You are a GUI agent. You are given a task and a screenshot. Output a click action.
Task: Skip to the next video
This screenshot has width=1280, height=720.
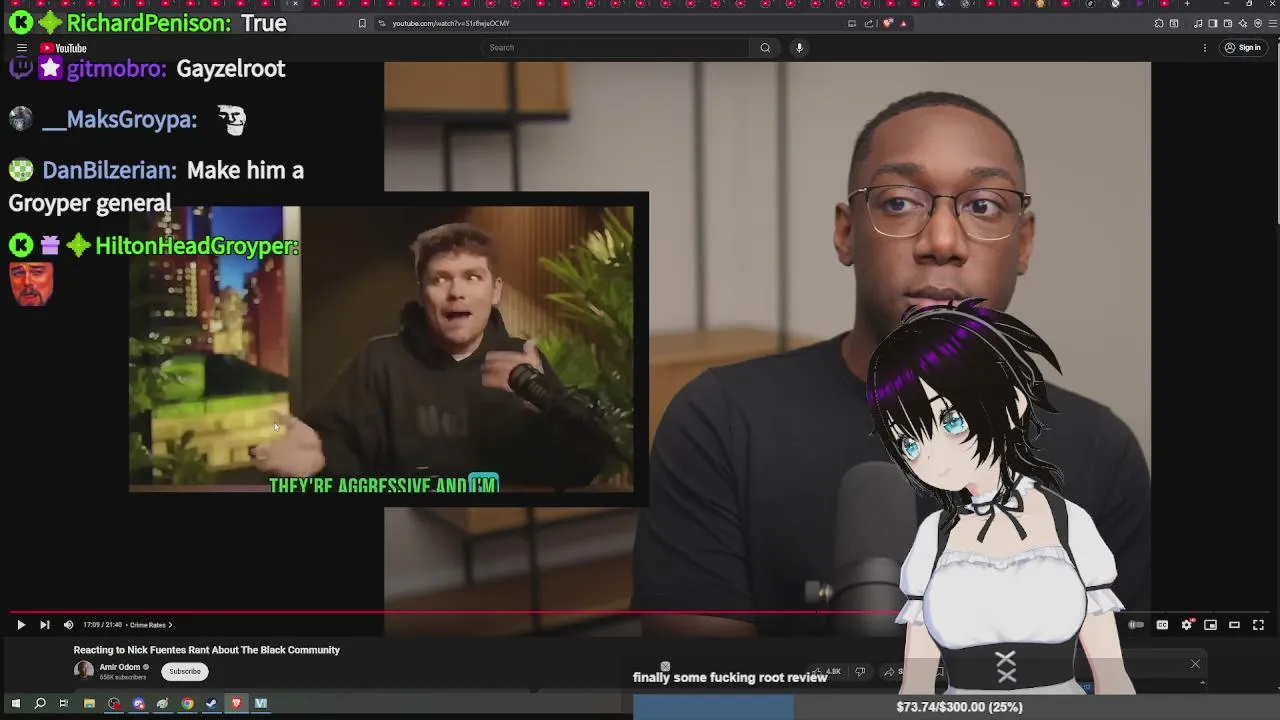(44, 625)
